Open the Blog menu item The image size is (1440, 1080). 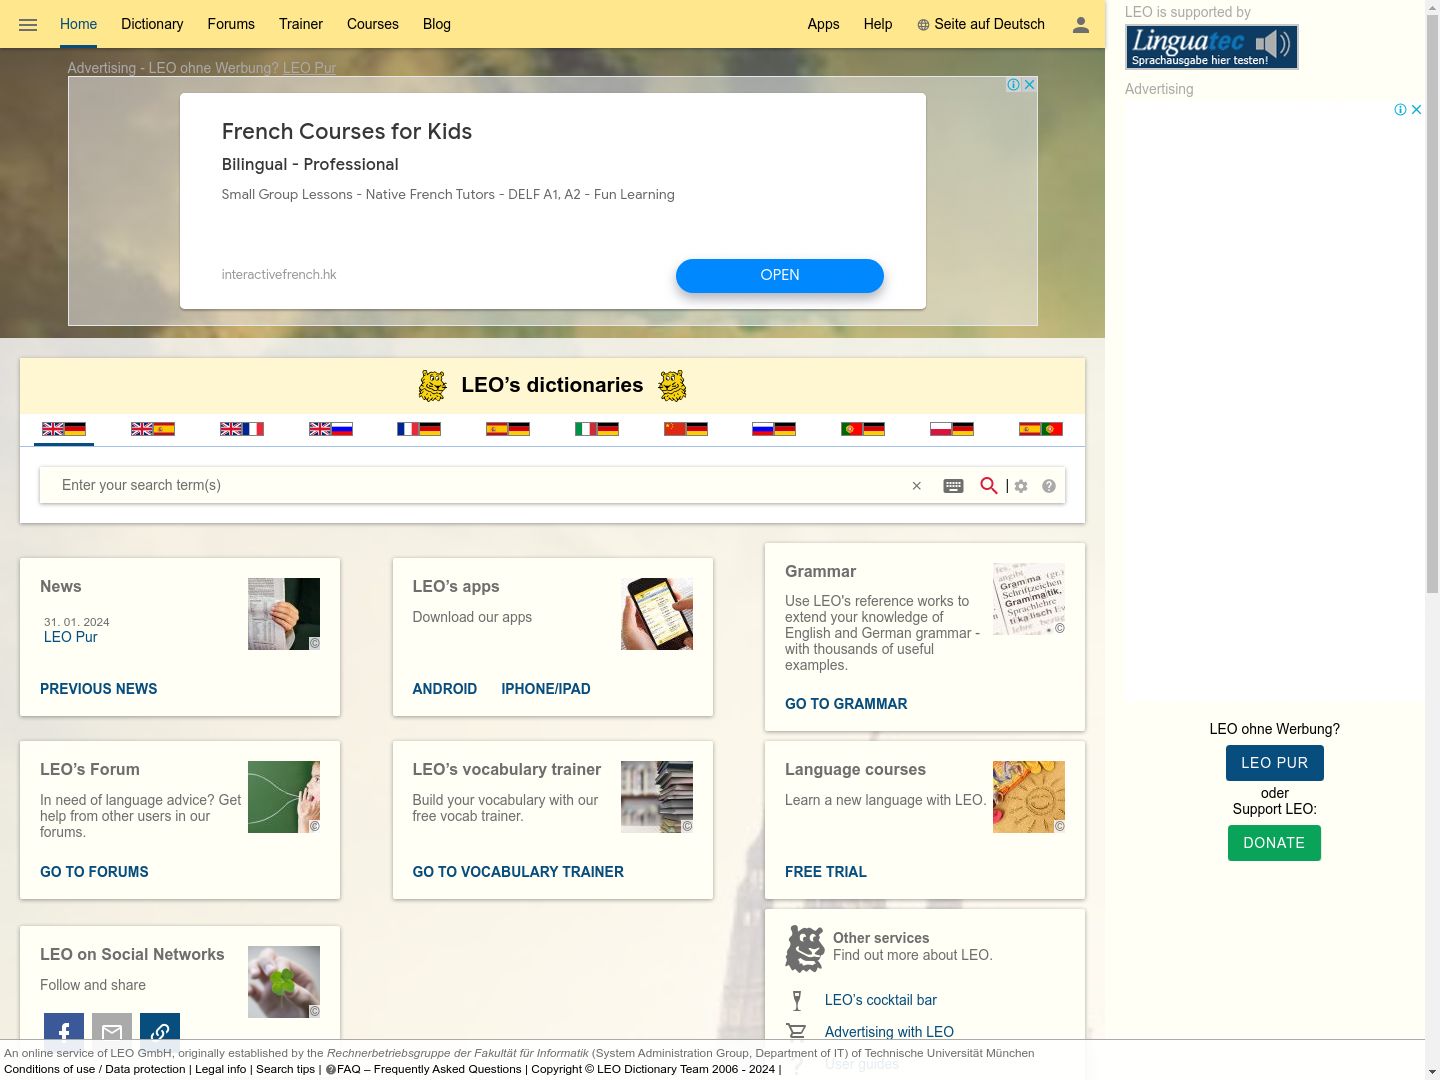pyautogui.click(x=437, y=24)
